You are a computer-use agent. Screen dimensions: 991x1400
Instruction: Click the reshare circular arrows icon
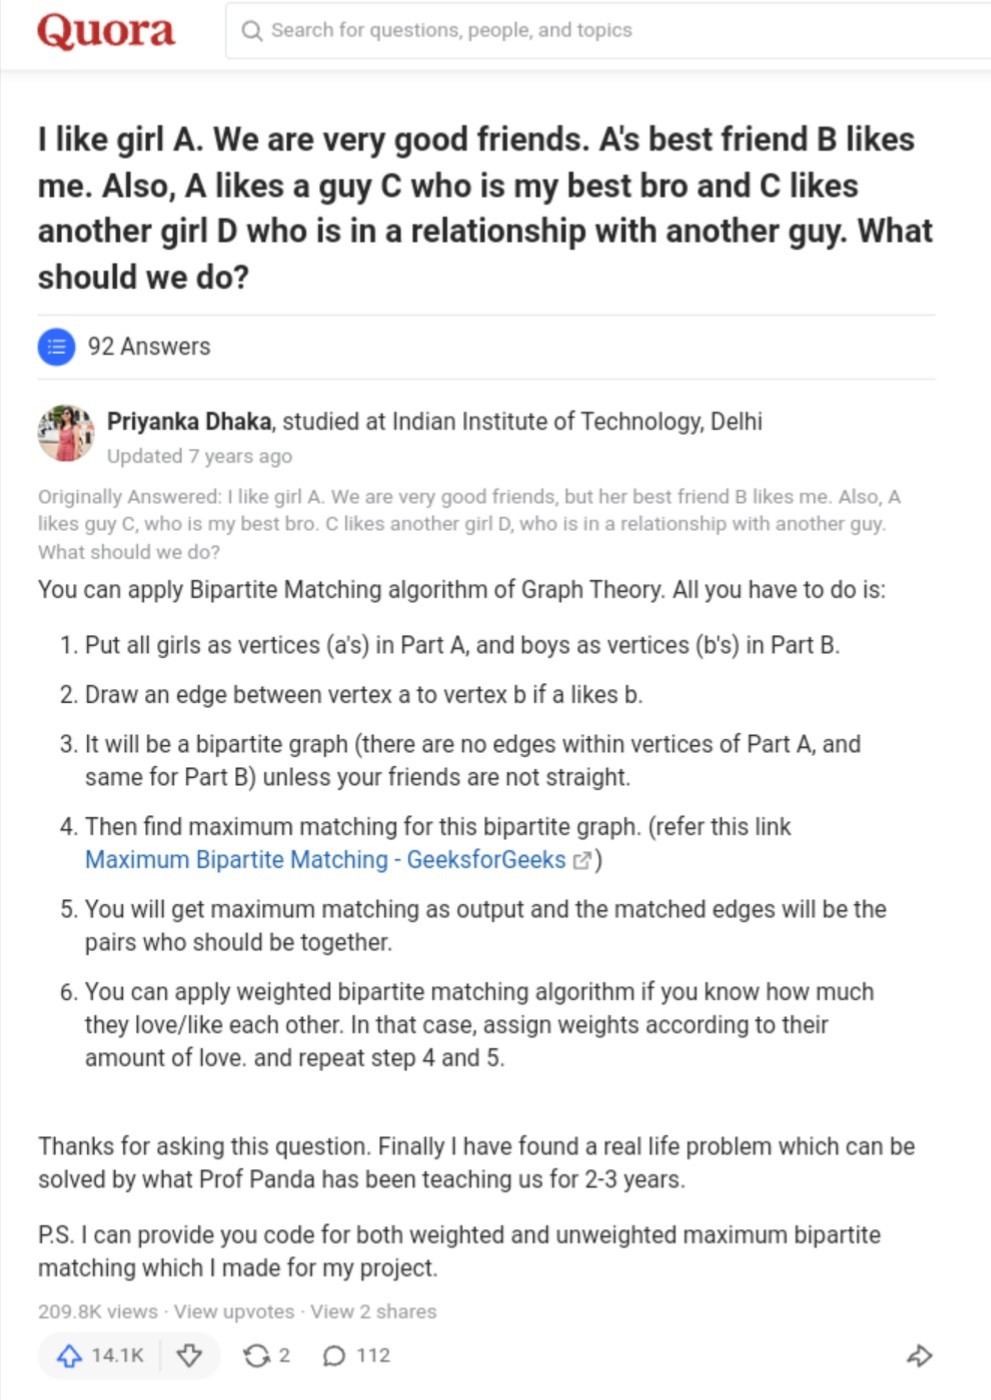coord(257,1356)
